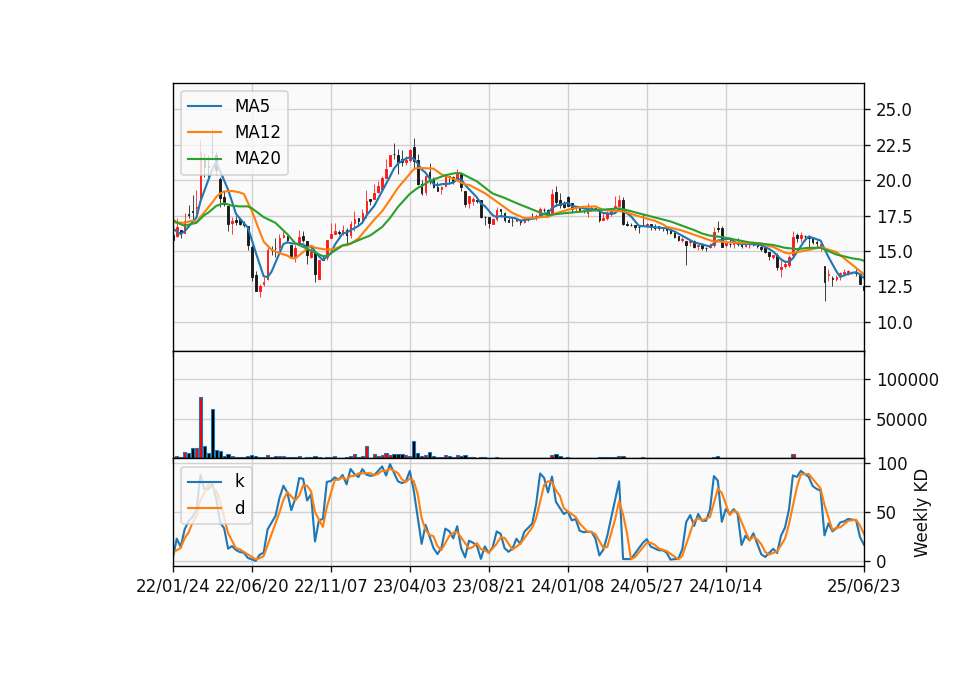Click the MA5 legend entry
Screen dimensions: 960x690
tap(228, 106)
